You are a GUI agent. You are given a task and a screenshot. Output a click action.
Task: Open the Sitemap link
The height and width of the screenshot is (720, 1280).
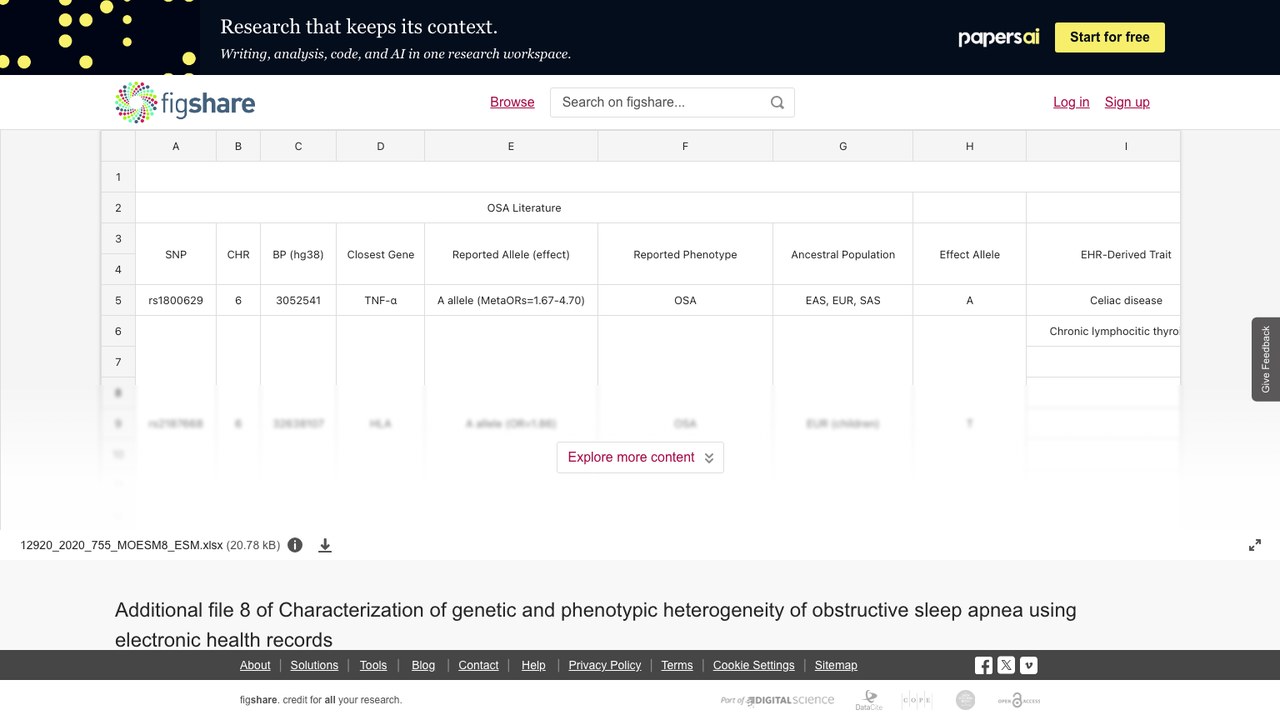click(836, 665)
